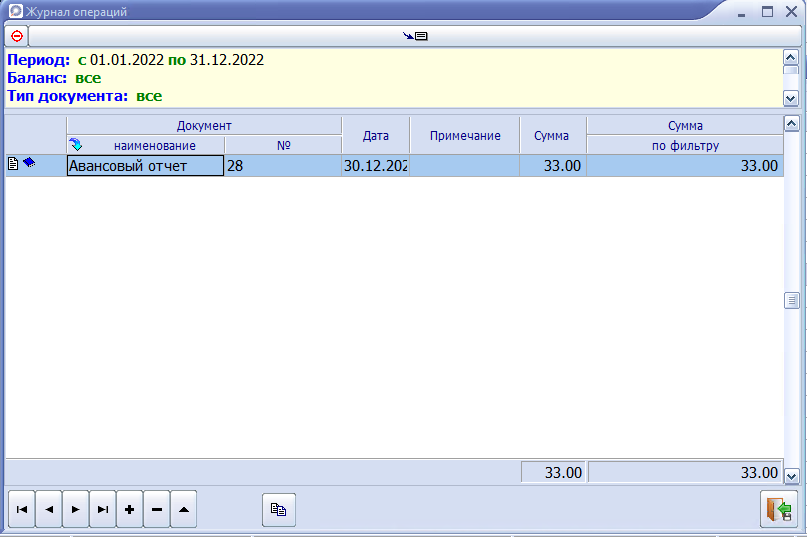The height and width of the screenshot is (537, 807).
Task: Click the Примечание column header
Action: 465,135
